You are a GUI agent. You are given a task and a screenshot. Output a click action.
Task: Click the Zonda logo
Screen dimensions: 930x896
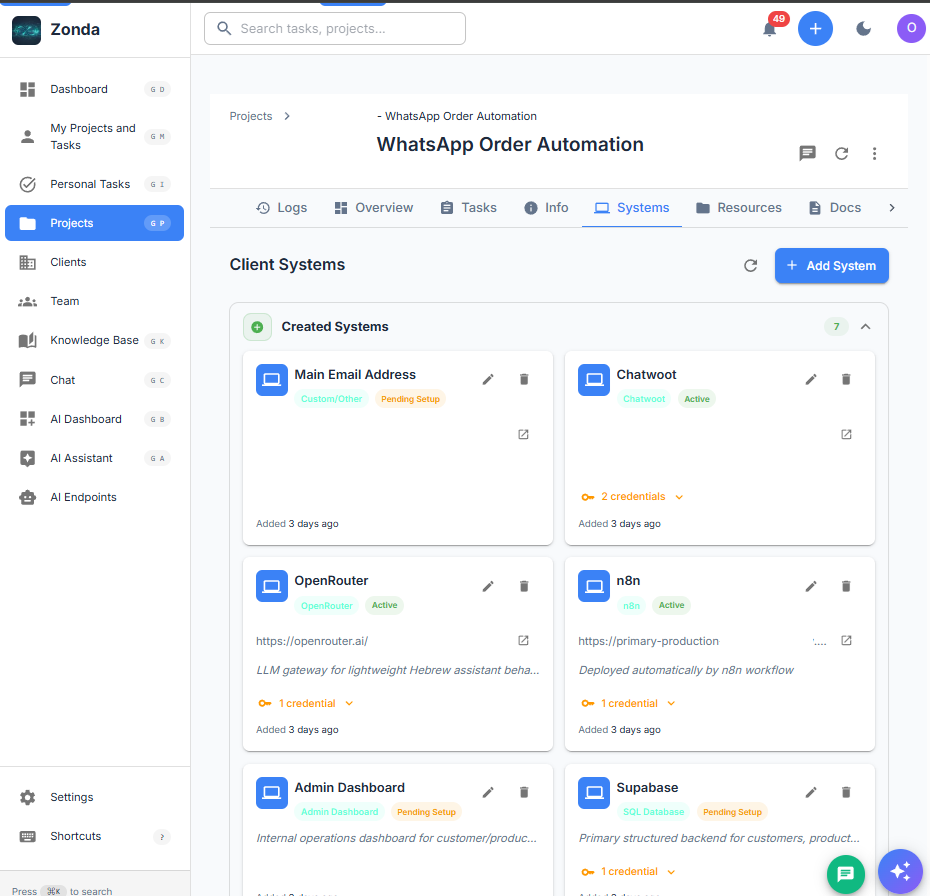27,30
